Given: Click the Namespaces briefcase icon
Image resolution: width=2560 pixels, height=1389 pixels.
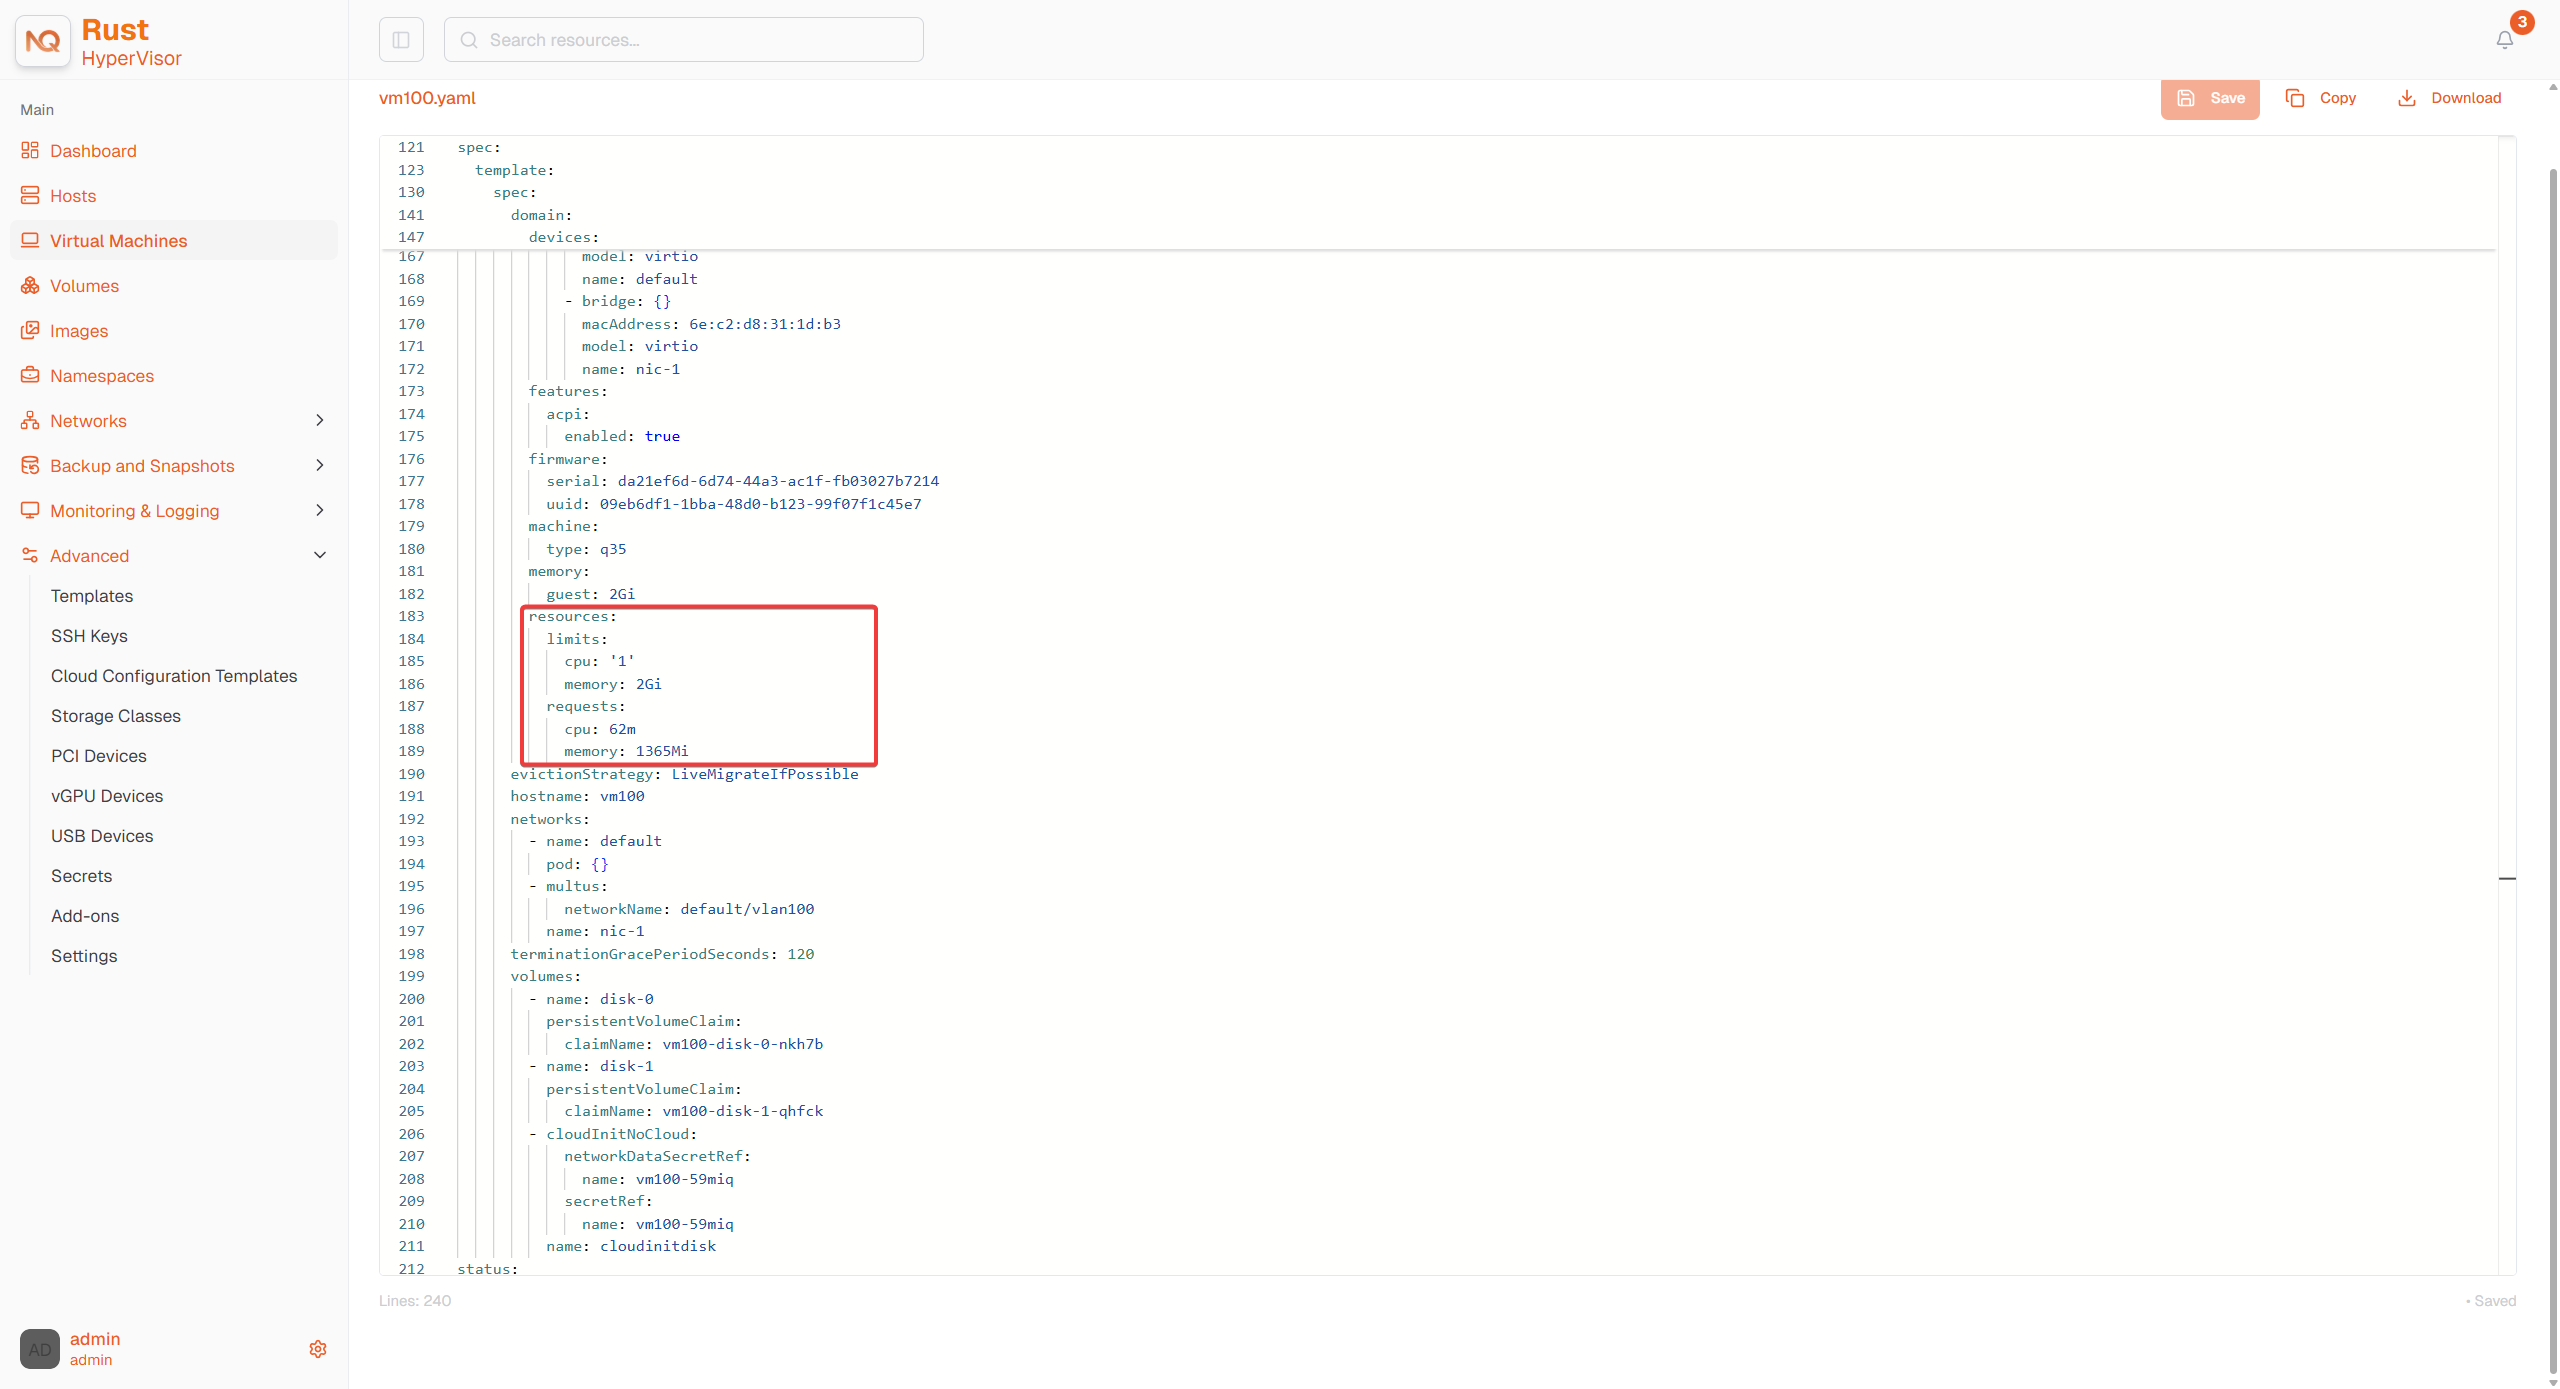Looking at the screenshot, I should [30, 375].
